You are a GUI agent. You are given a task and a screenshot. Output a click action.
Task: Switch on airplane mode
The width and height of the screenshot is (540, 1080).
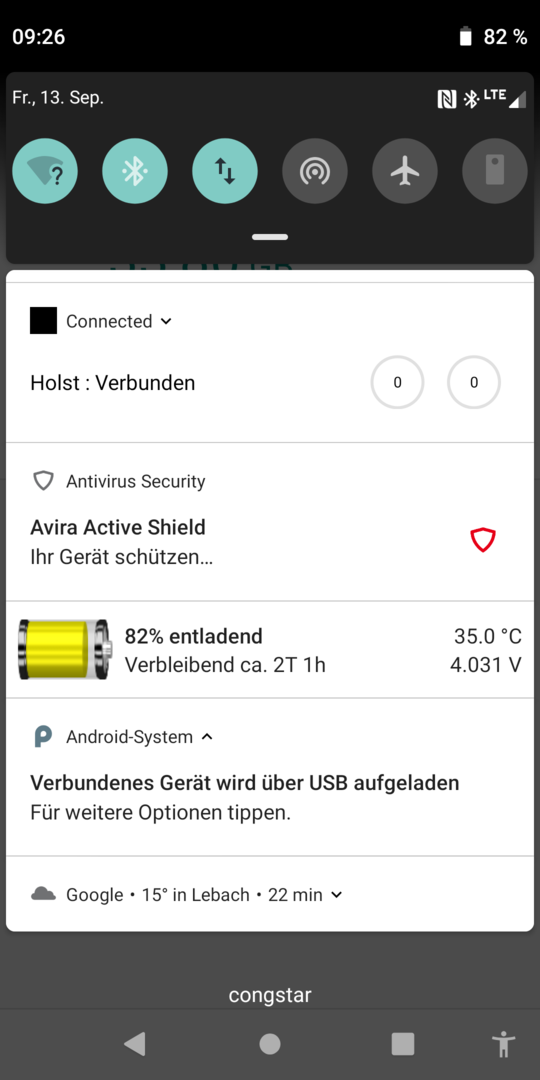[405, 171]
